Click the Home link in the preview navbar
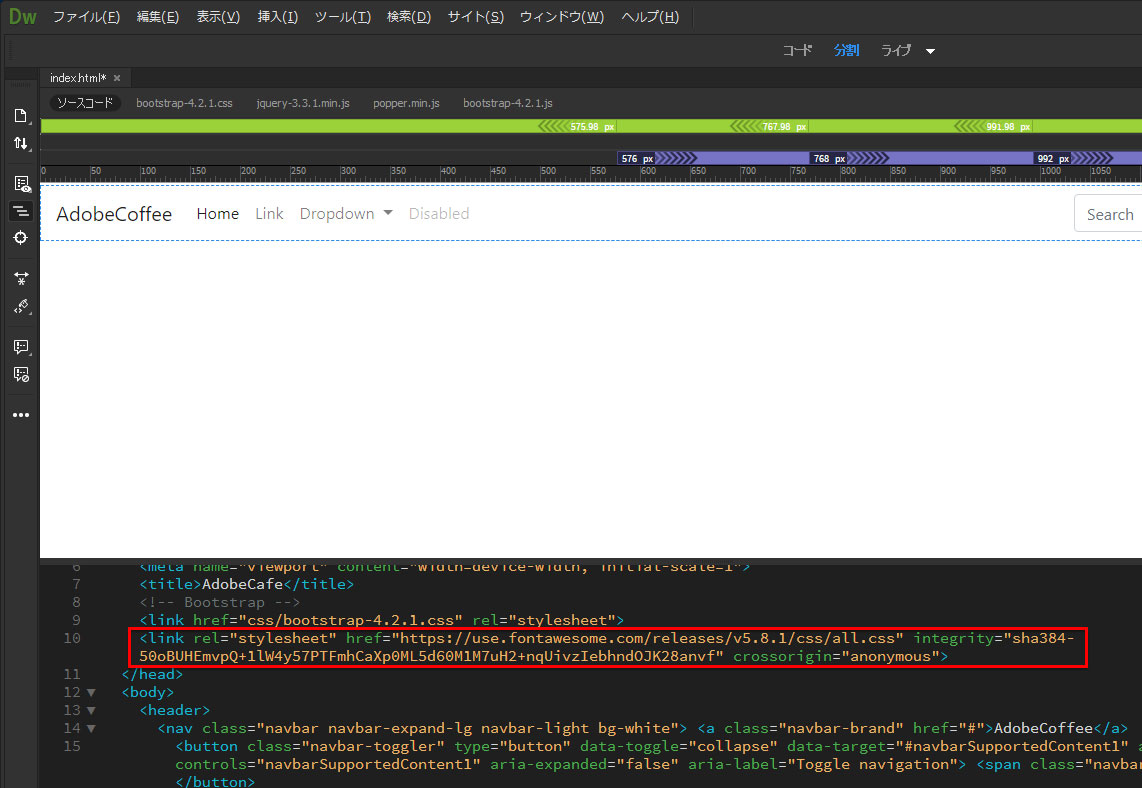The width and height of the screenshot is (1142, 788). tap(217, 214)
